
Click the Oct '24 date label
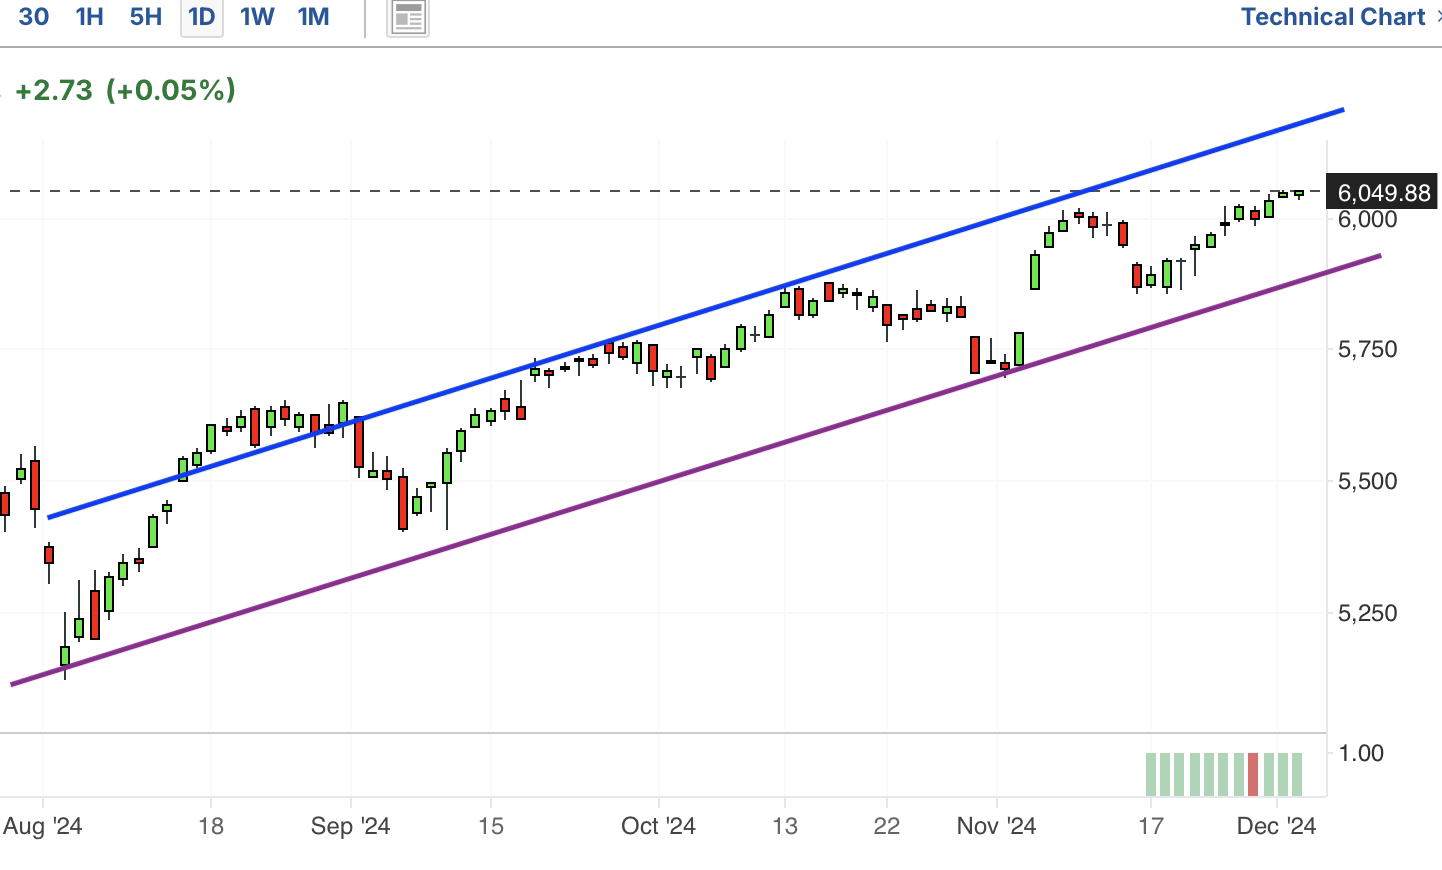coord(658,827)
